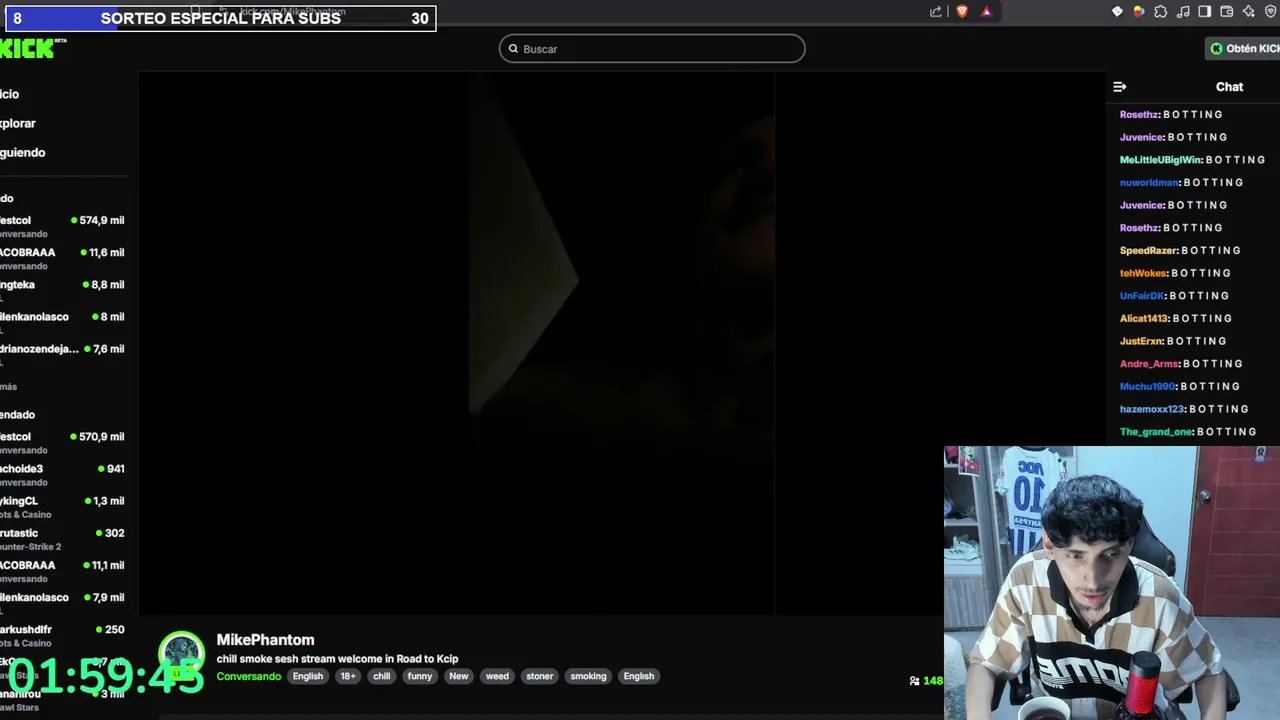Collapse the chat panel with arrow icon
This screenshot has width=1280, height=720.
click(x=1120, y=87)
